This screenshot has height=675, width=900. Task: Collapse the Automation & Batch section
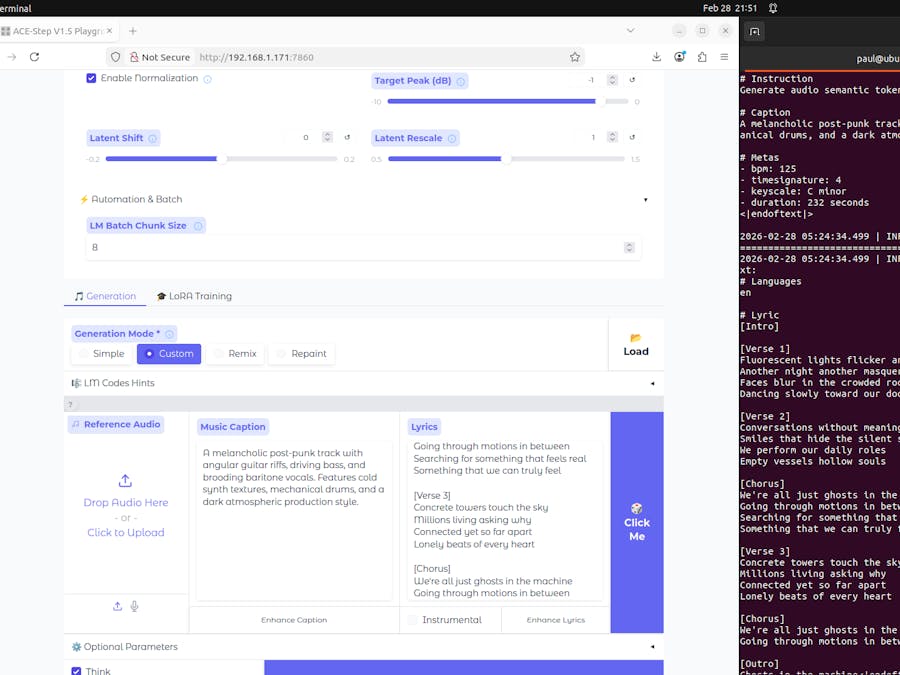364,199
